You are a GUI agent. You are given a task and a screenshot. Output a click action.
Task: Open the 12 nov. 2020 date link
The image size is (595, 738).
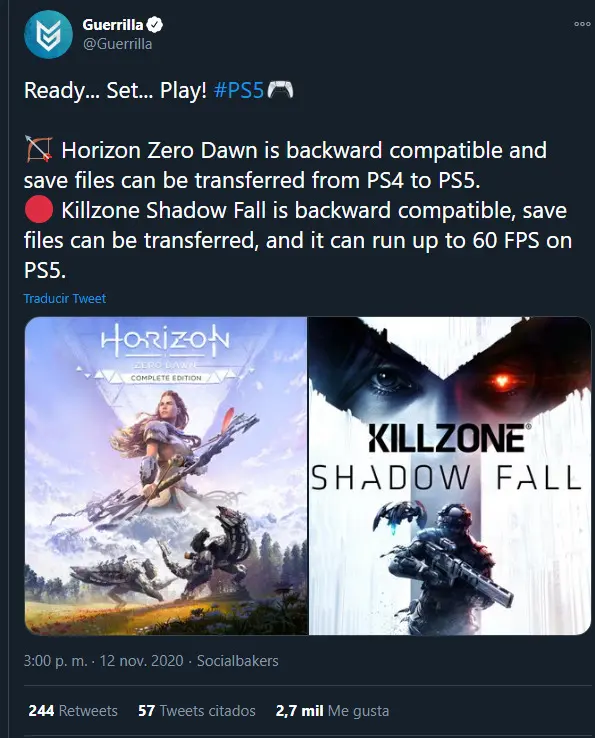pyautogui.click(x=142, y=661)
